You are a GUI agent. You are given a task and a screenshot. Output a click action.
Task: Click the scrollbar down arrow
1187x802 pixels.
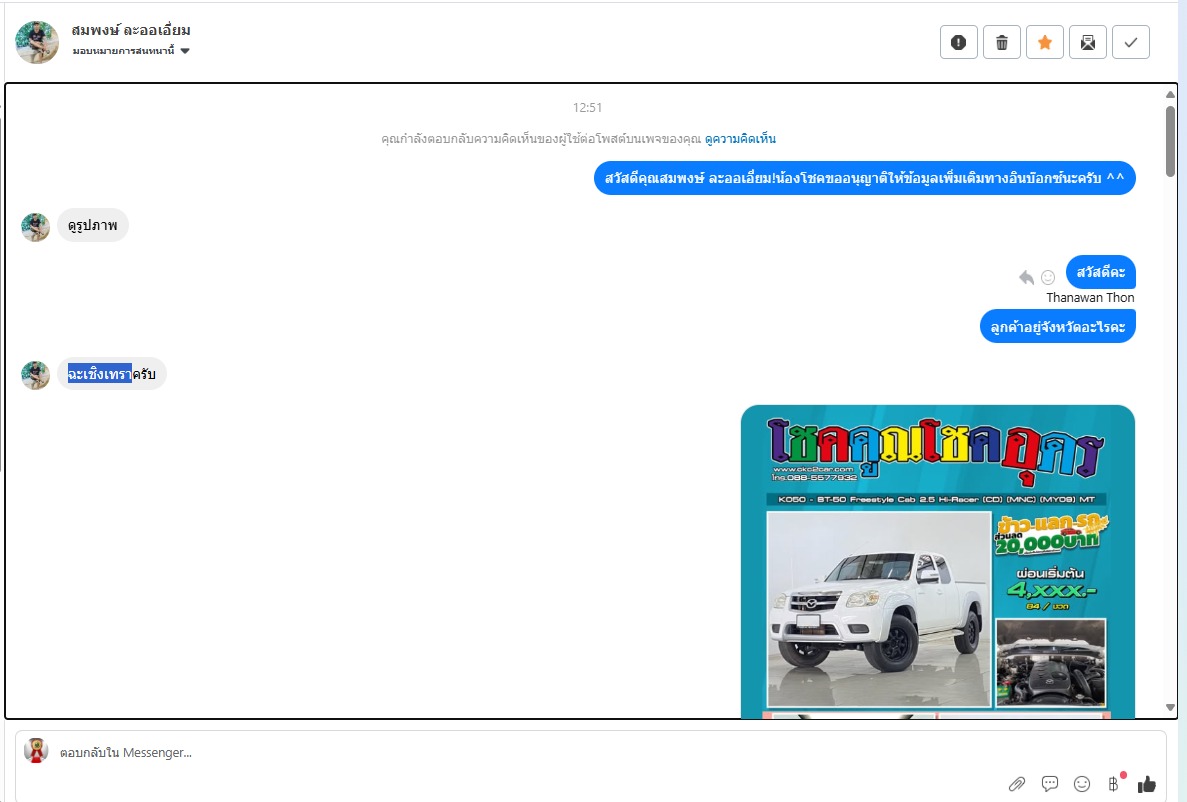[x=1170, y=707]
